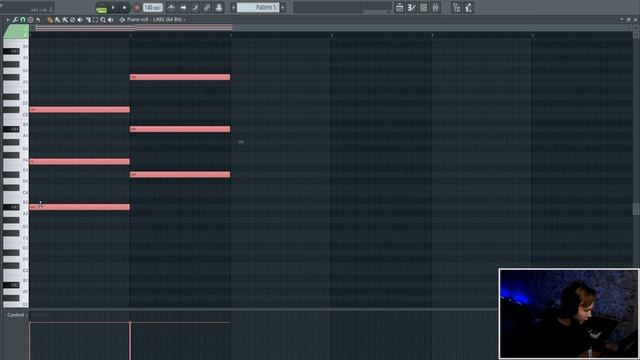
Task: Toggle the magnet Snap option
Action: pyautogui.click(x=23, y=20)
